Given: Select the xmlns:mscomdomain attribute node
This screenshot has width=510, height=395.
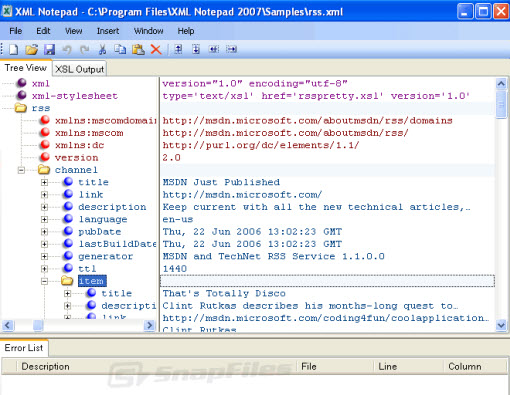Looking at the screenshot, I should 106,120.
